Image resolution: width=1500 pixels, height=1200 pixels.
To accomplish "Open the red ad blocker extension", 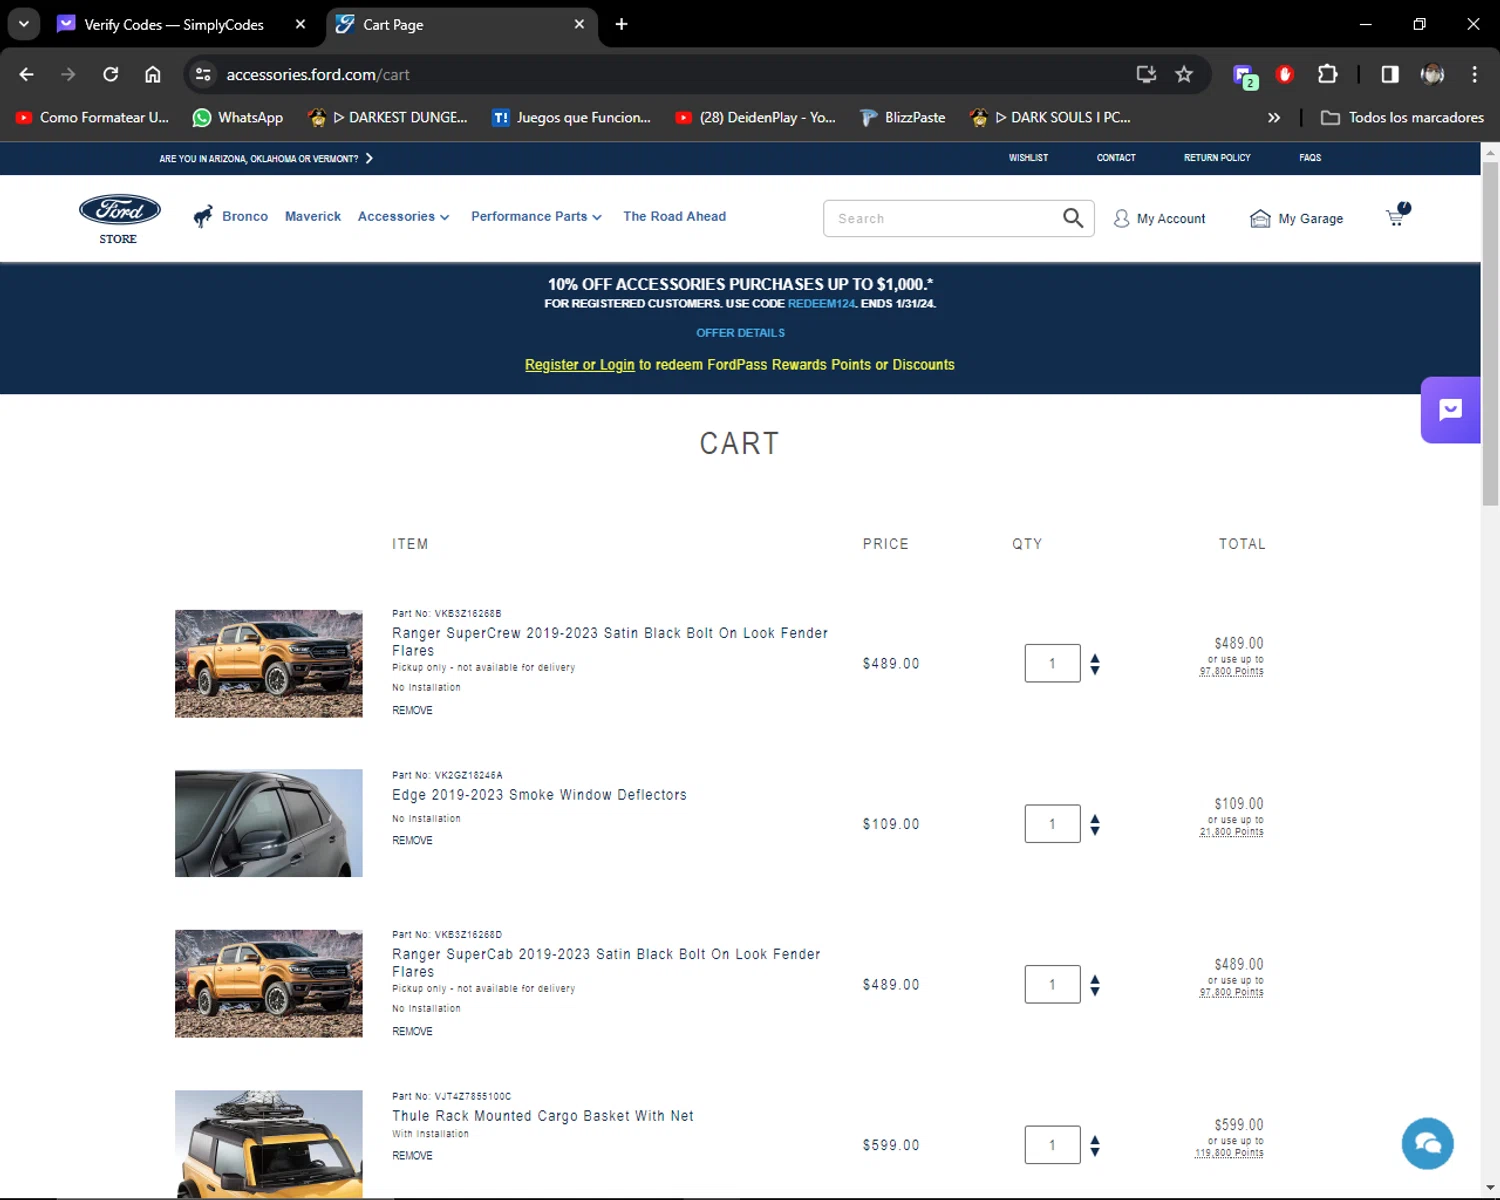I will click(x=1286, y=74).
